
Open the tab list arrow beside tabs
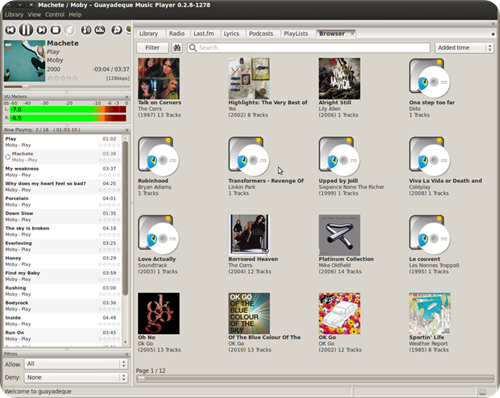pos(493,34)
